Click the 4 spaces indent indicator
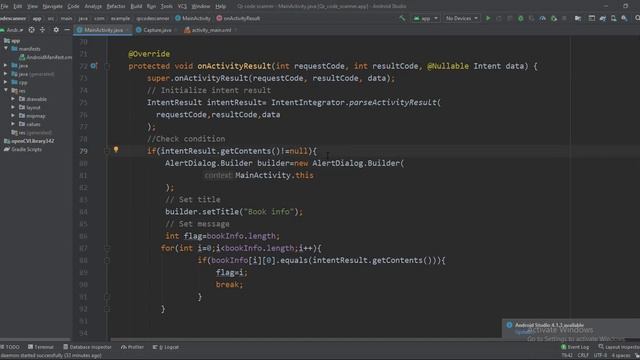The width and height of the screenshot is (640, 360). point(620,356)
